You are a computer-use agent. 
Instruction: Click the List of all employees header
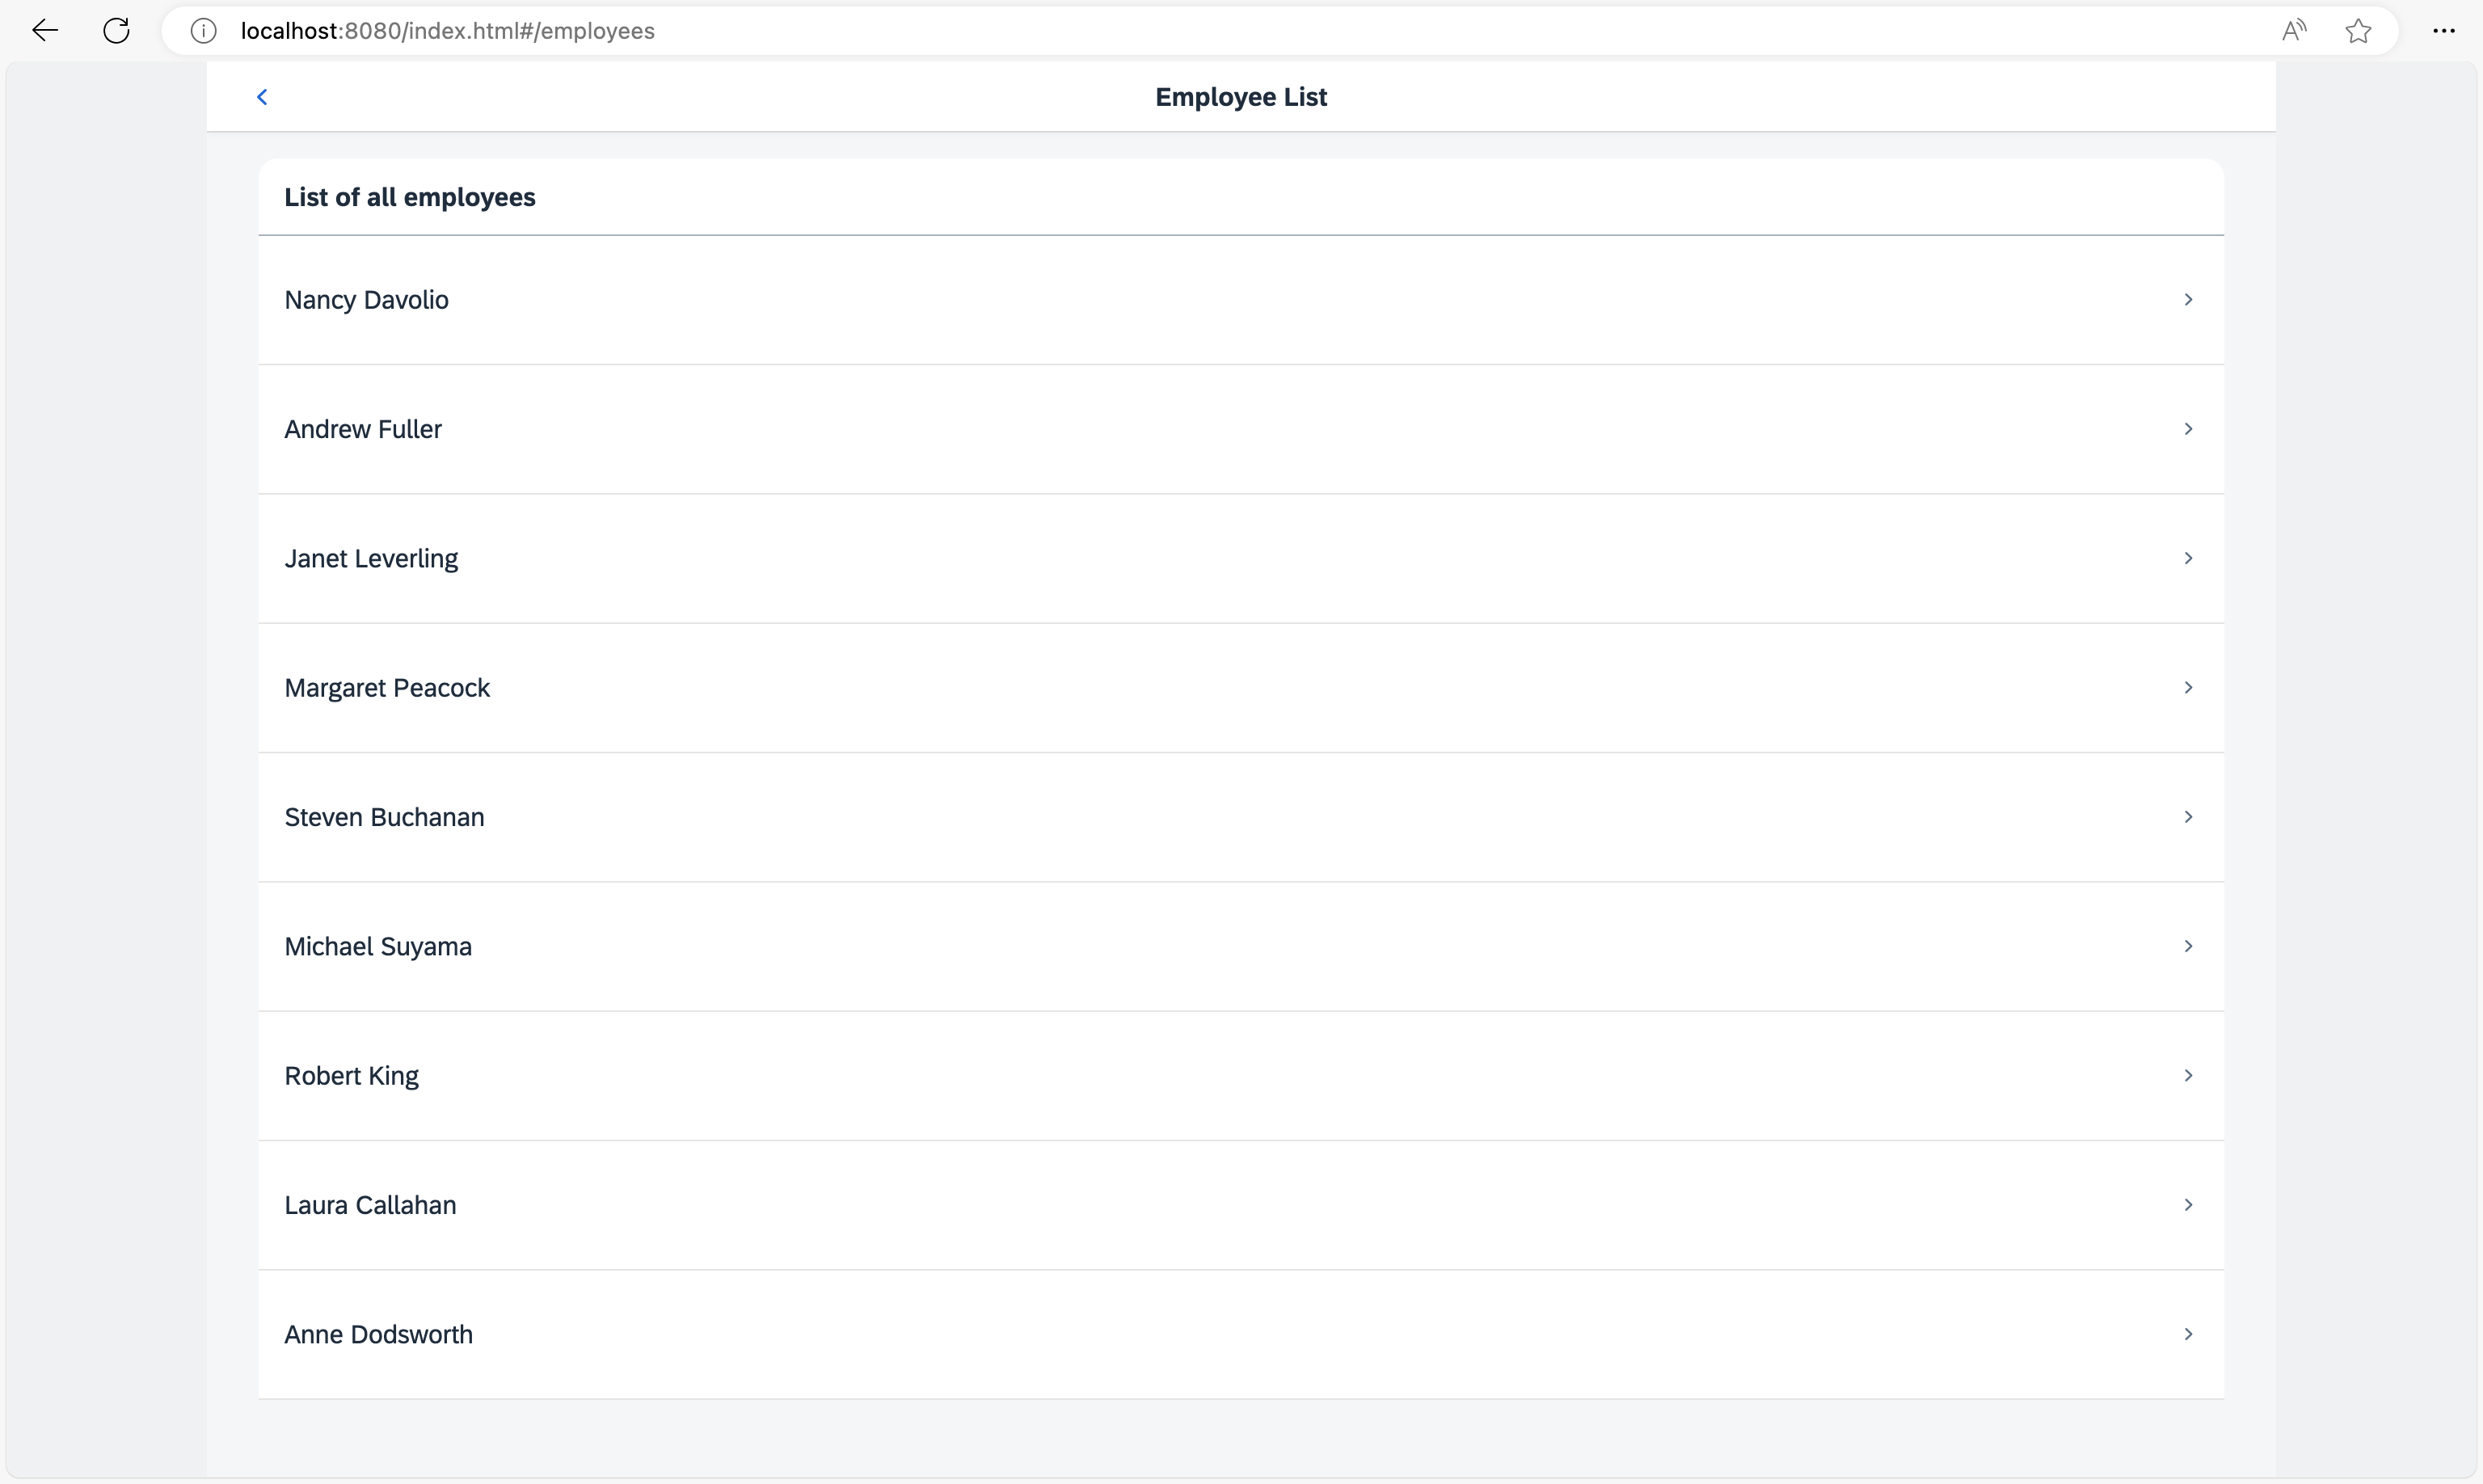tap(410, 197)
